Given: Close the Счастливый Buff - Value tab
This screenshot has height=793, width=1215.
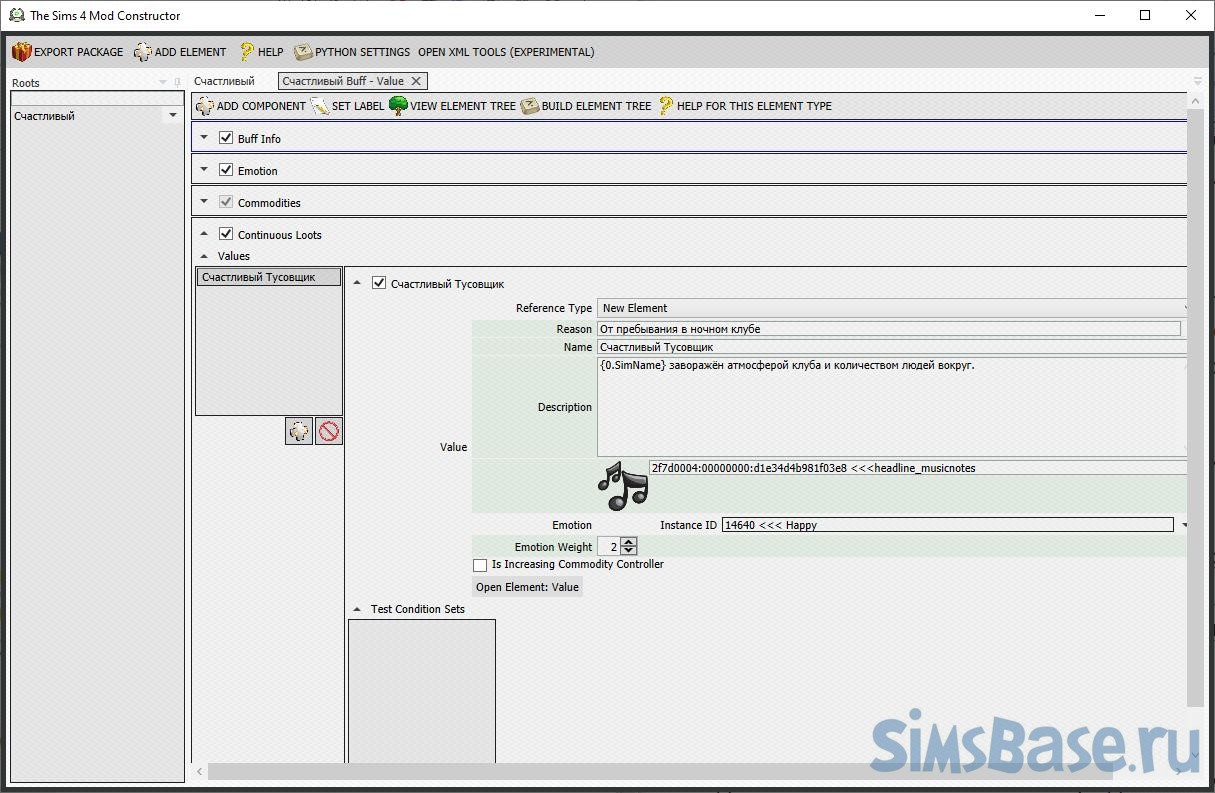Looking at the screenshot, I should click(417, 81).
